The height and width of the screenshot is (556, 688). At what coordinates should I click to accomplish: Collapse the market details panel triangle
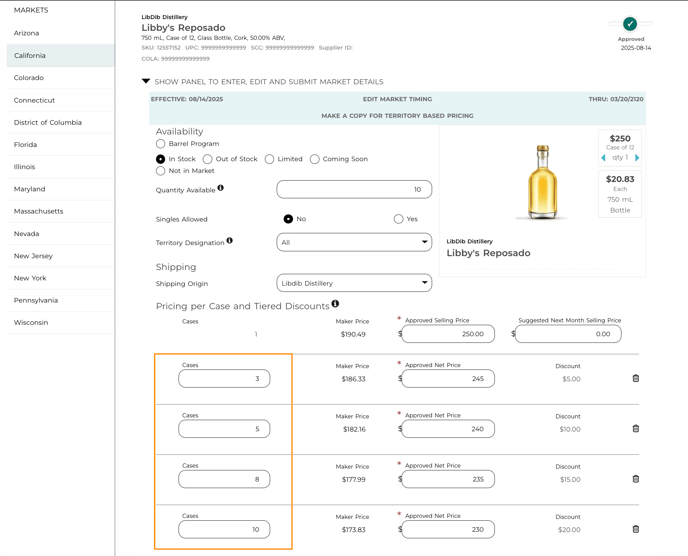pyautogui.click(x=146, y=81)
